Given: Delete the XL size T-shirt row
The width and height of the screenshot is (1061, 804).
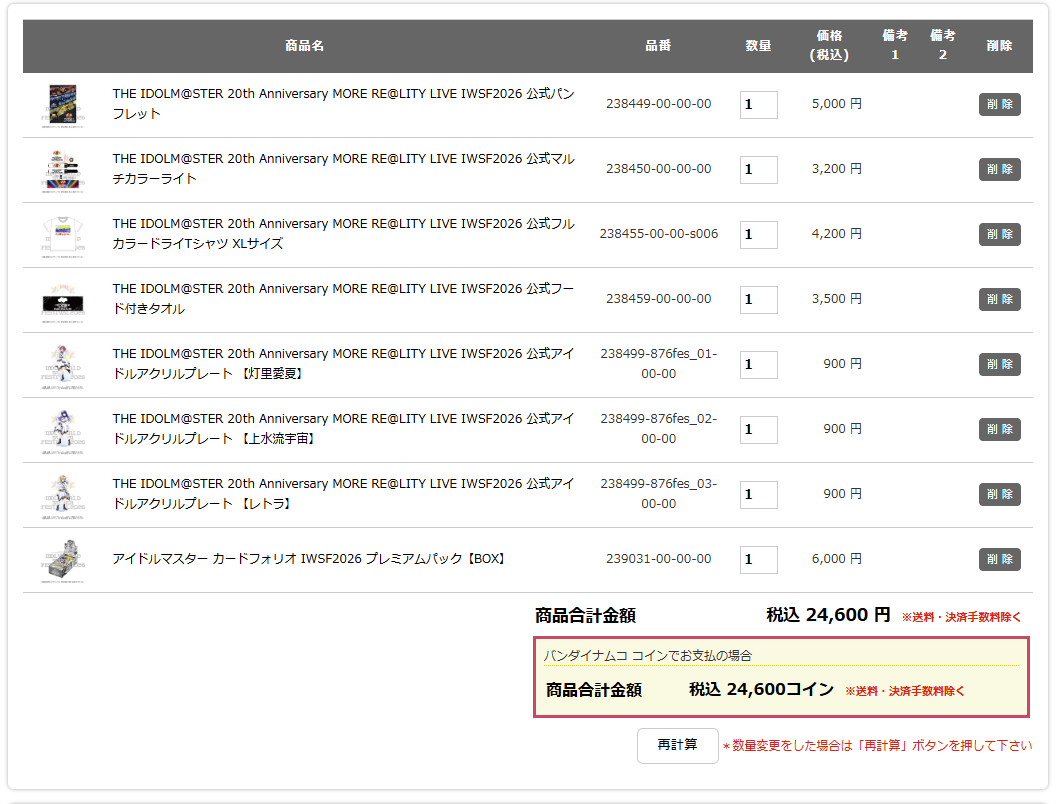Looking at the screenshot, I should pos(999,235).
